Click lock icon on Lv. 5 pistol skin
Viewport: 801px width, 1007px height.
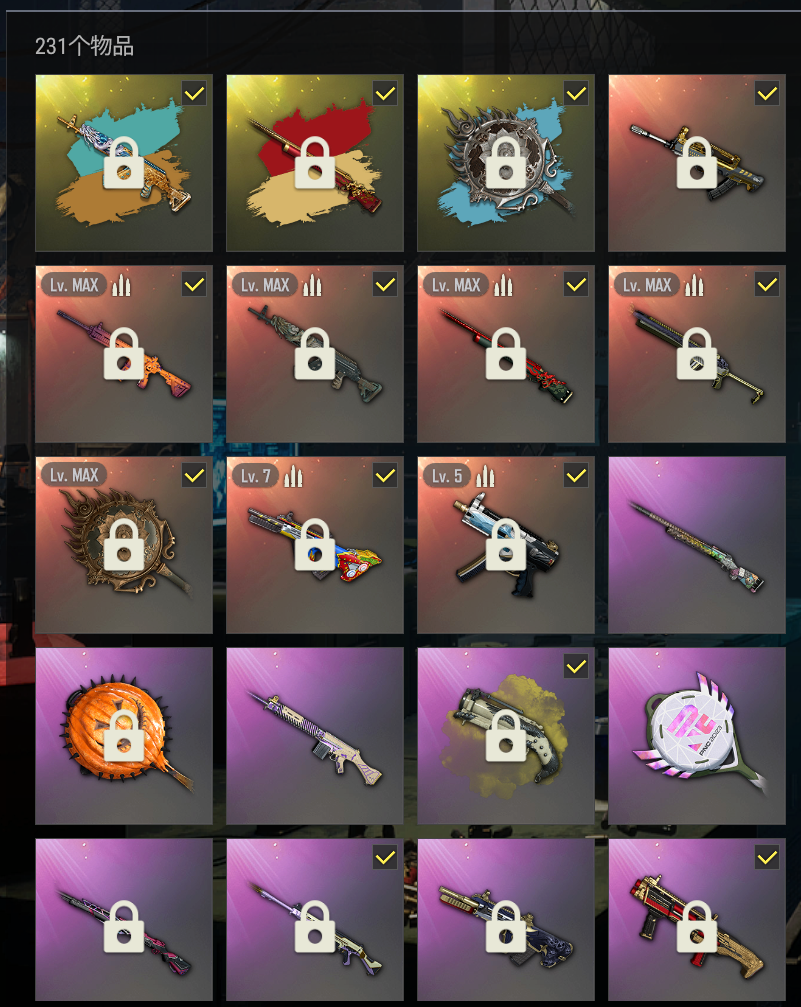point(506,545)
